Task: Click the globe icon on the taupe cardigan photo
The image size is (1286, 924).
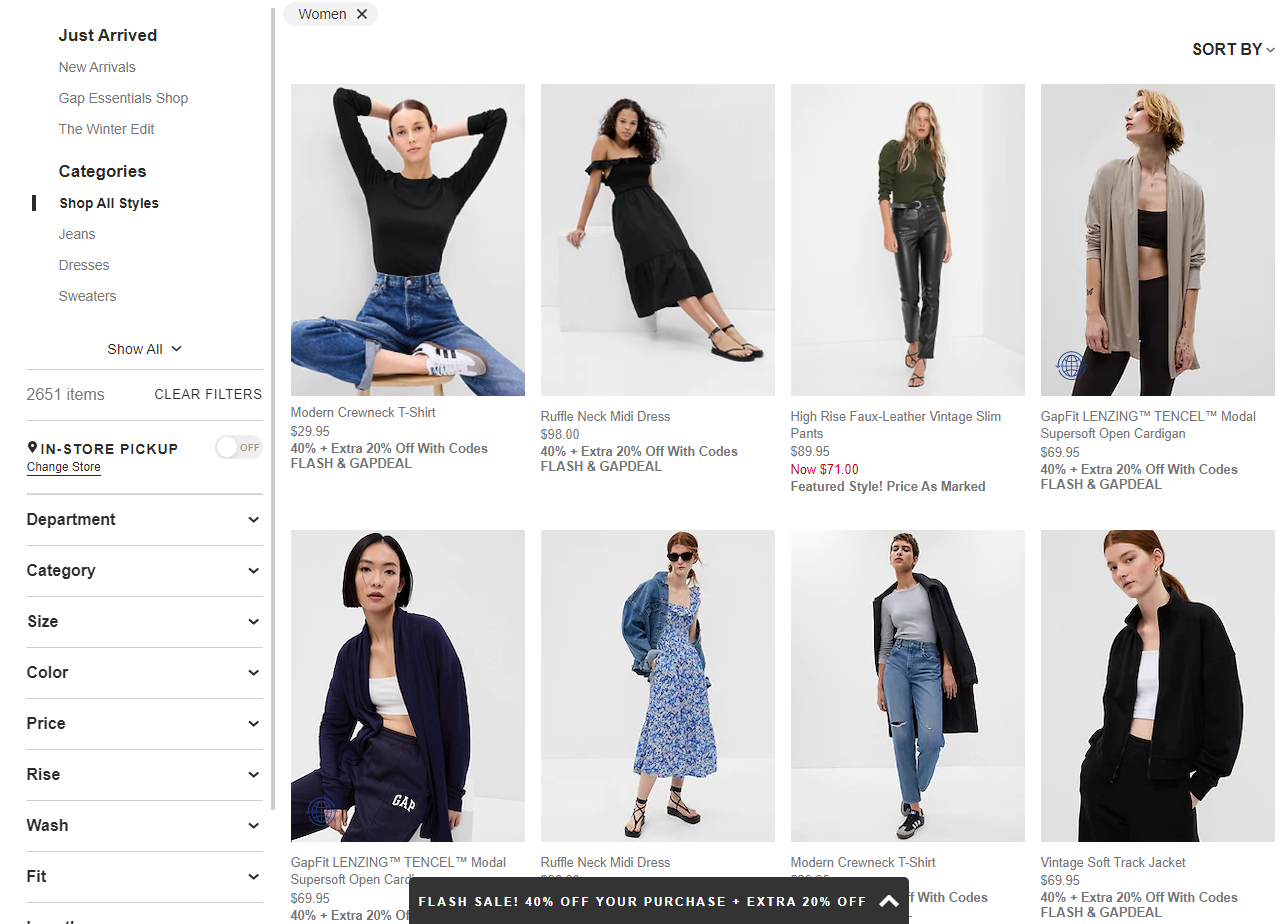Action: pos(1071,365)
